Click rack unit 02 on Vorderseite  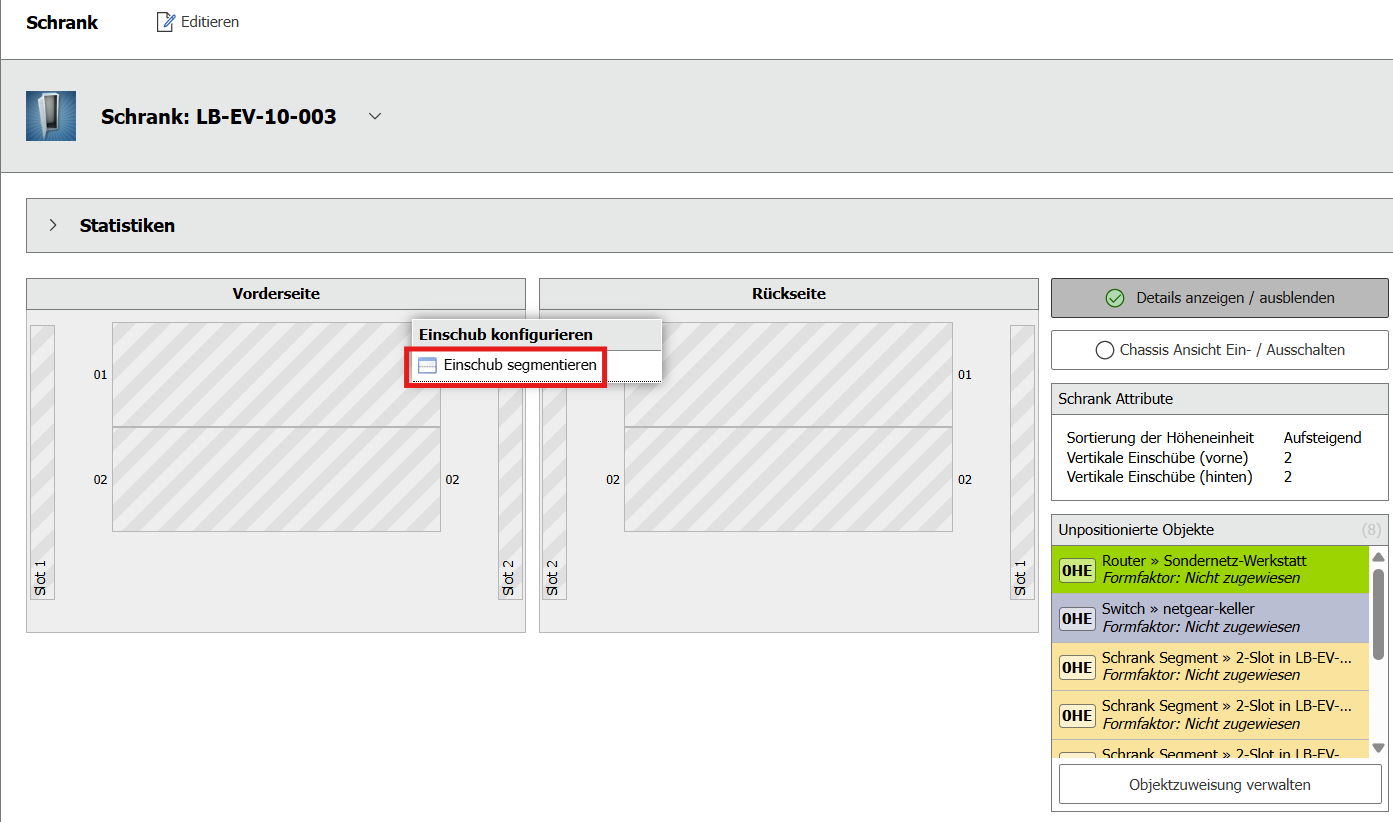point(276,480)
